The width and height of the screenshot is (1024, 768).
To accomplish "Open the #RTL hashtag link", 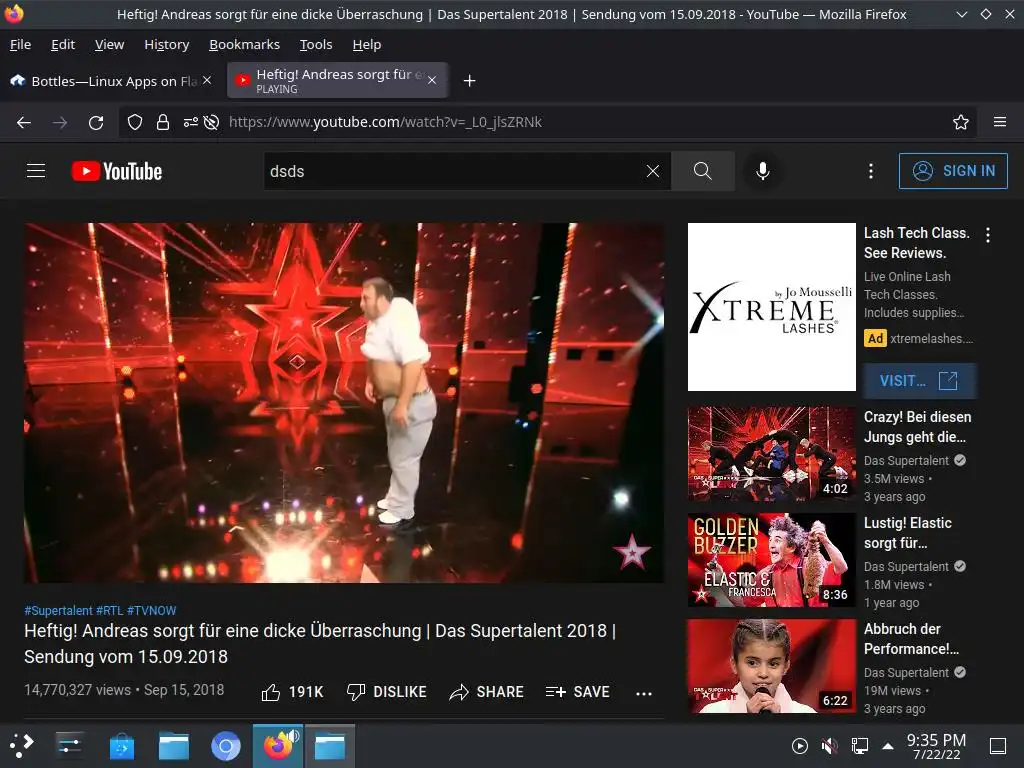I will click(110, 611).
